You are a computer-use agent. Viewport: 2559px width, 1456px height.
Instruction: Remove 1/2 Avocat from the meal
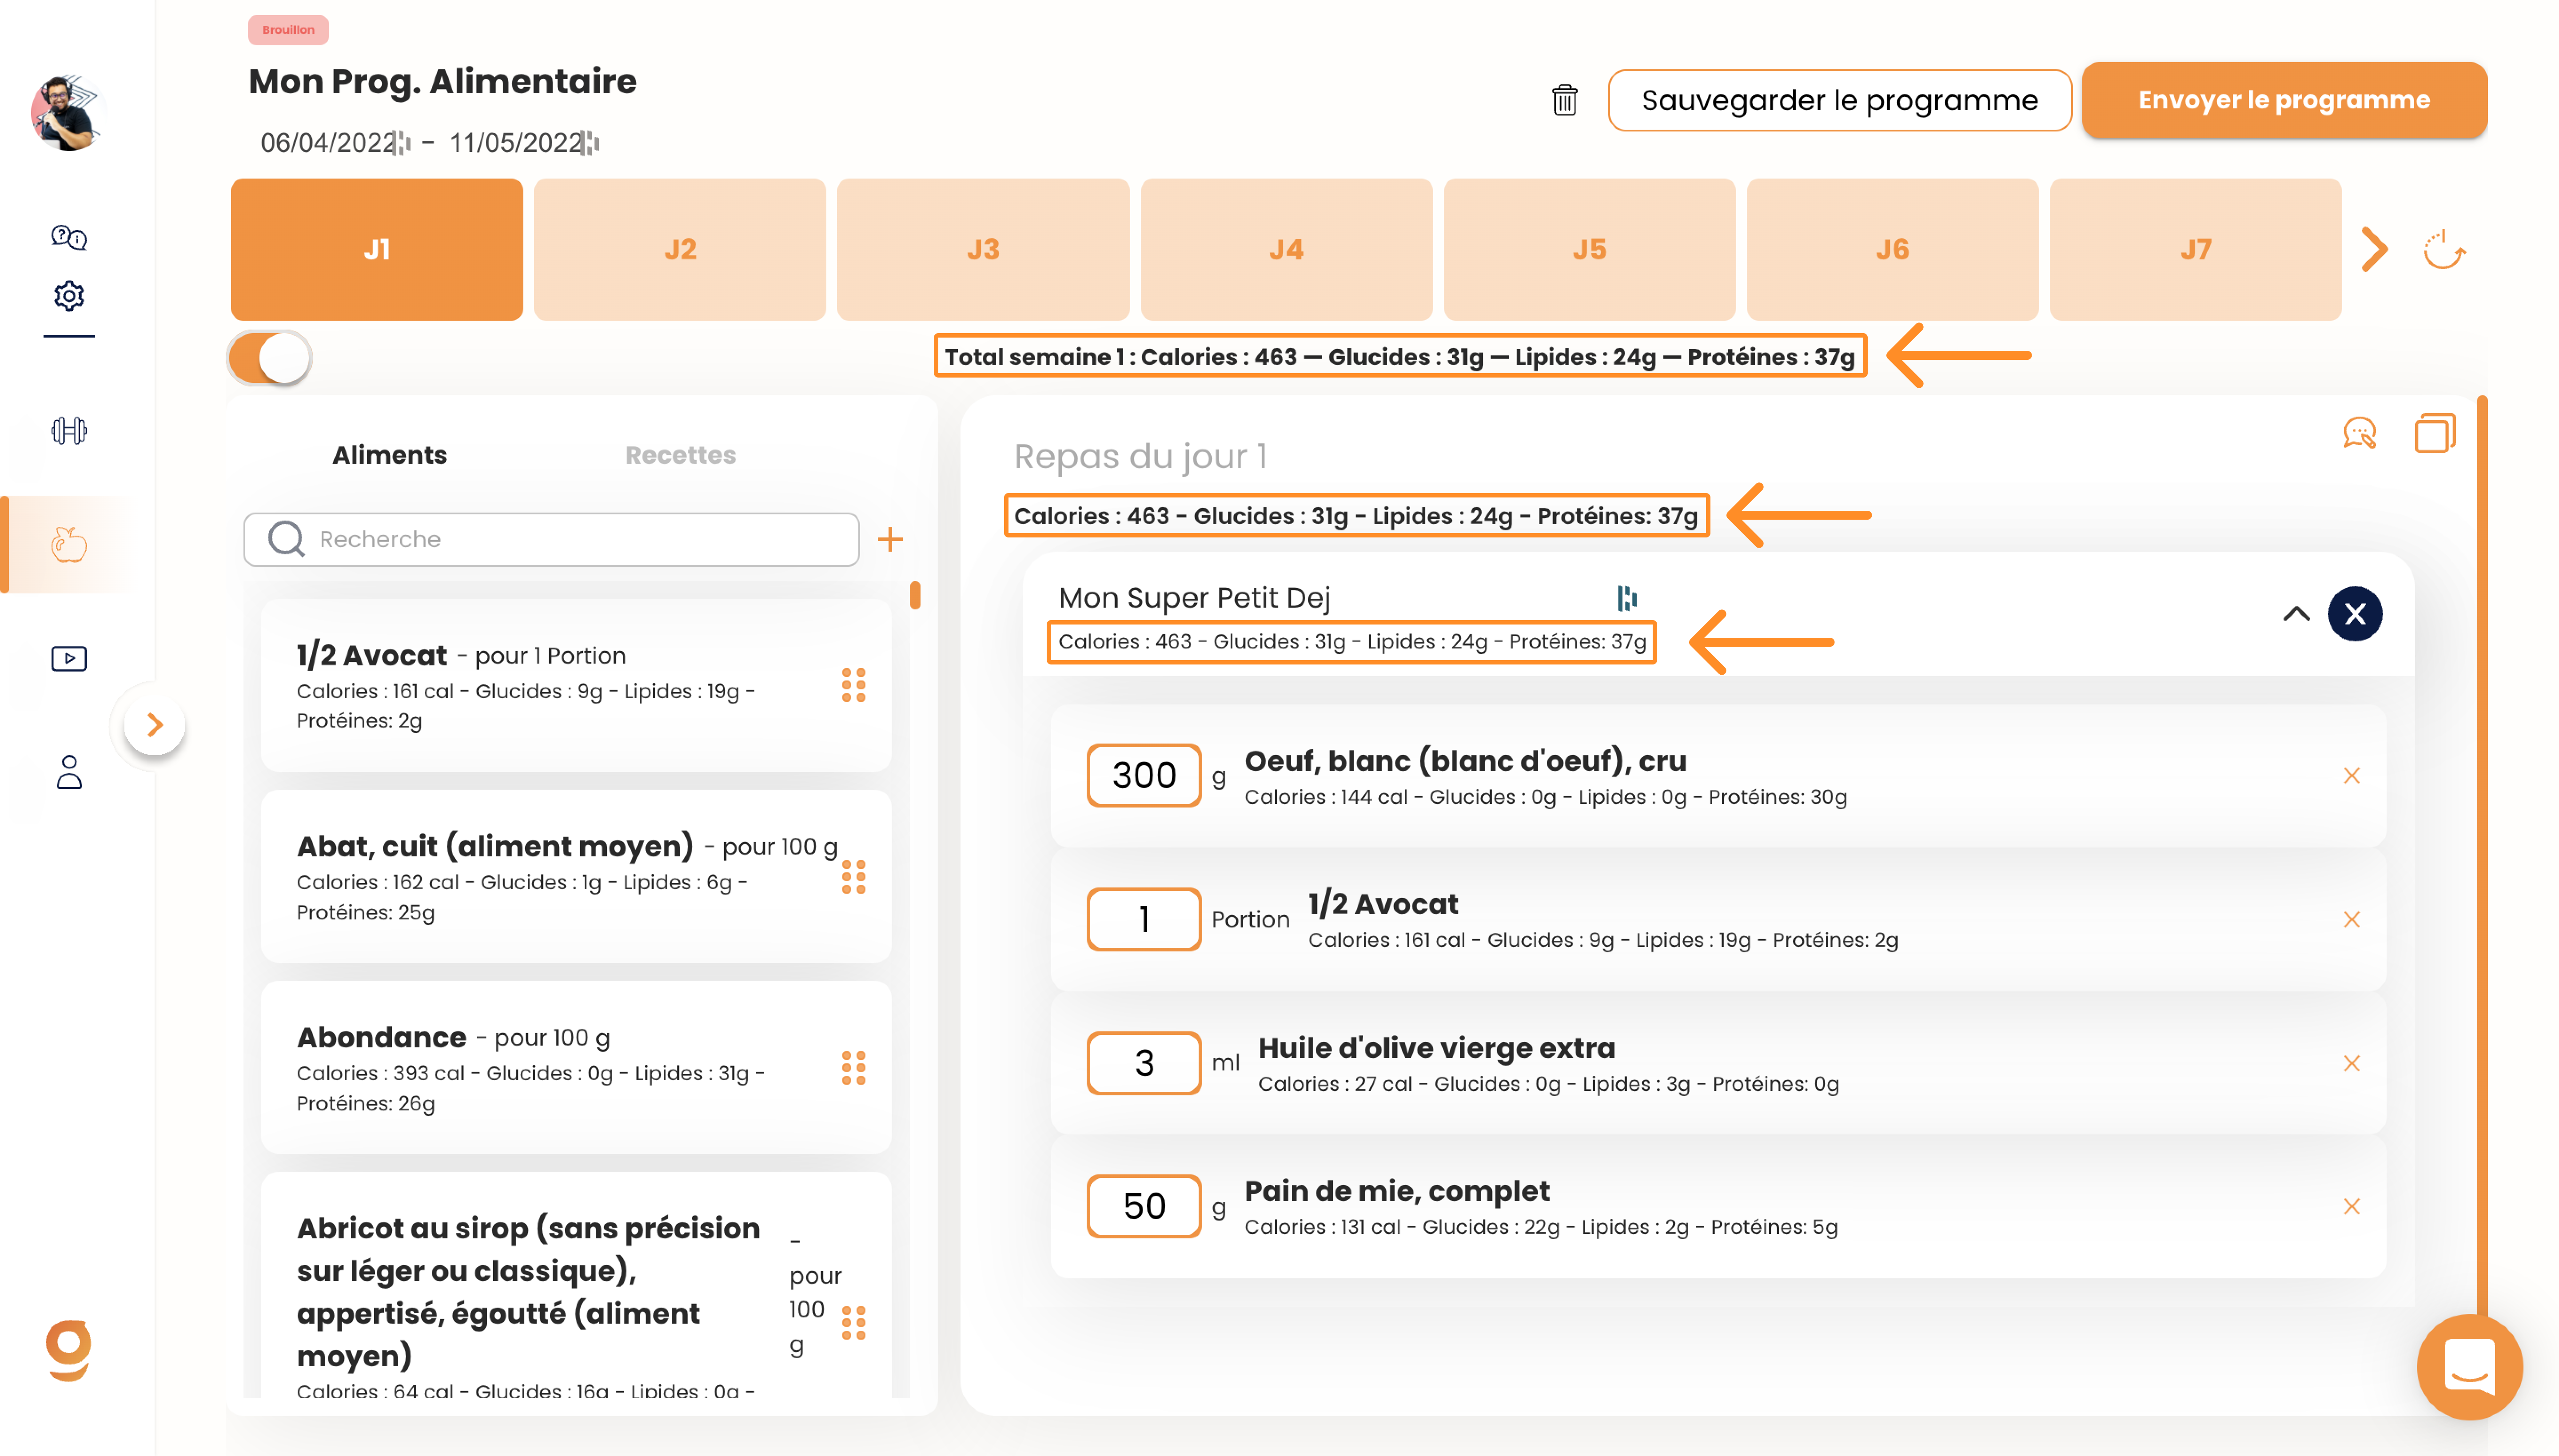[x=2351, y=920]
